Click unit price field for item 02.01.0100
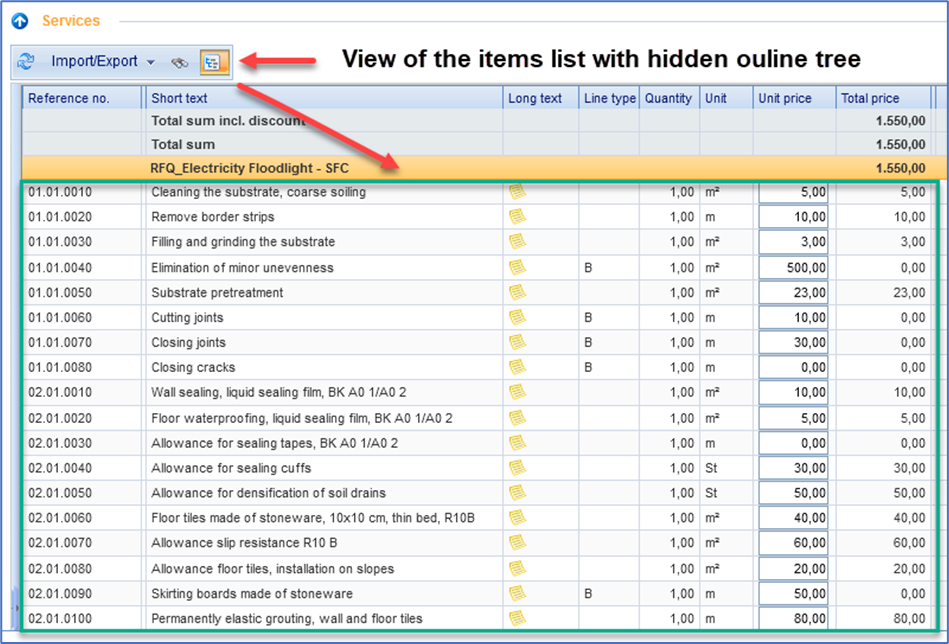Viewport: 949px width, 644px height. [794, 619]
